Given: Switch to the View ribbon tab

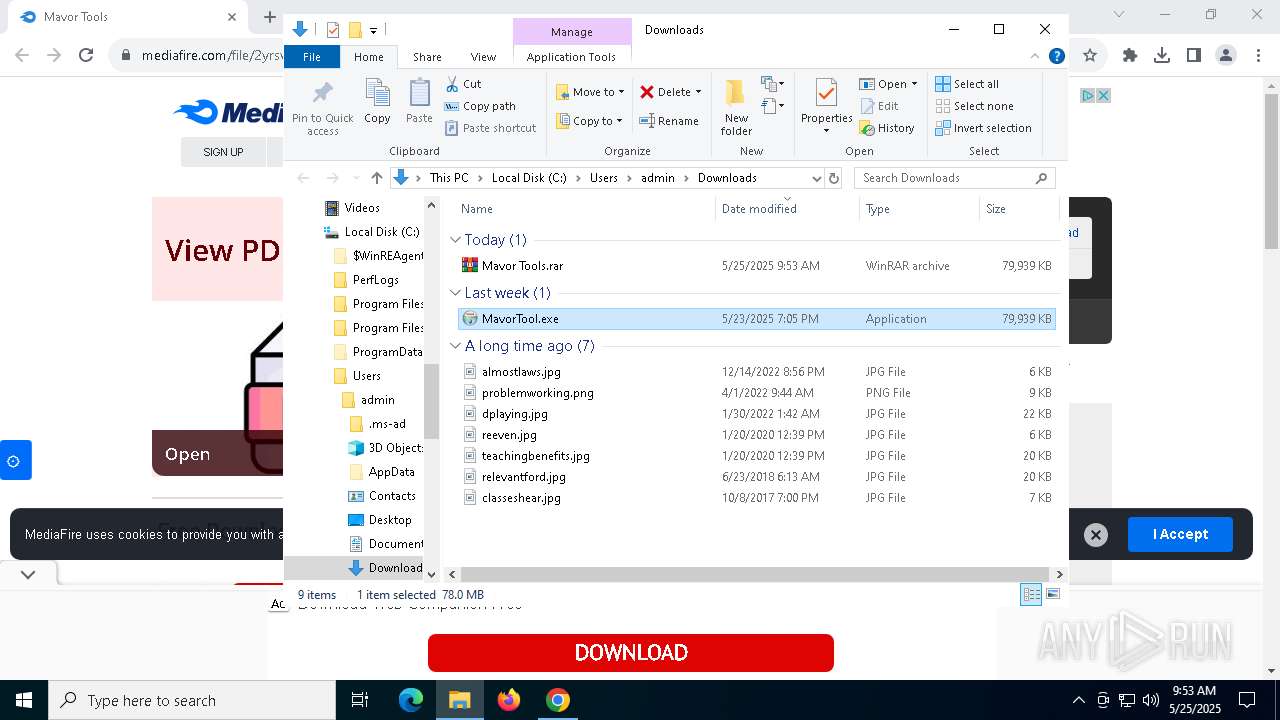Looking at the screenshot, I should click(483, 57).
